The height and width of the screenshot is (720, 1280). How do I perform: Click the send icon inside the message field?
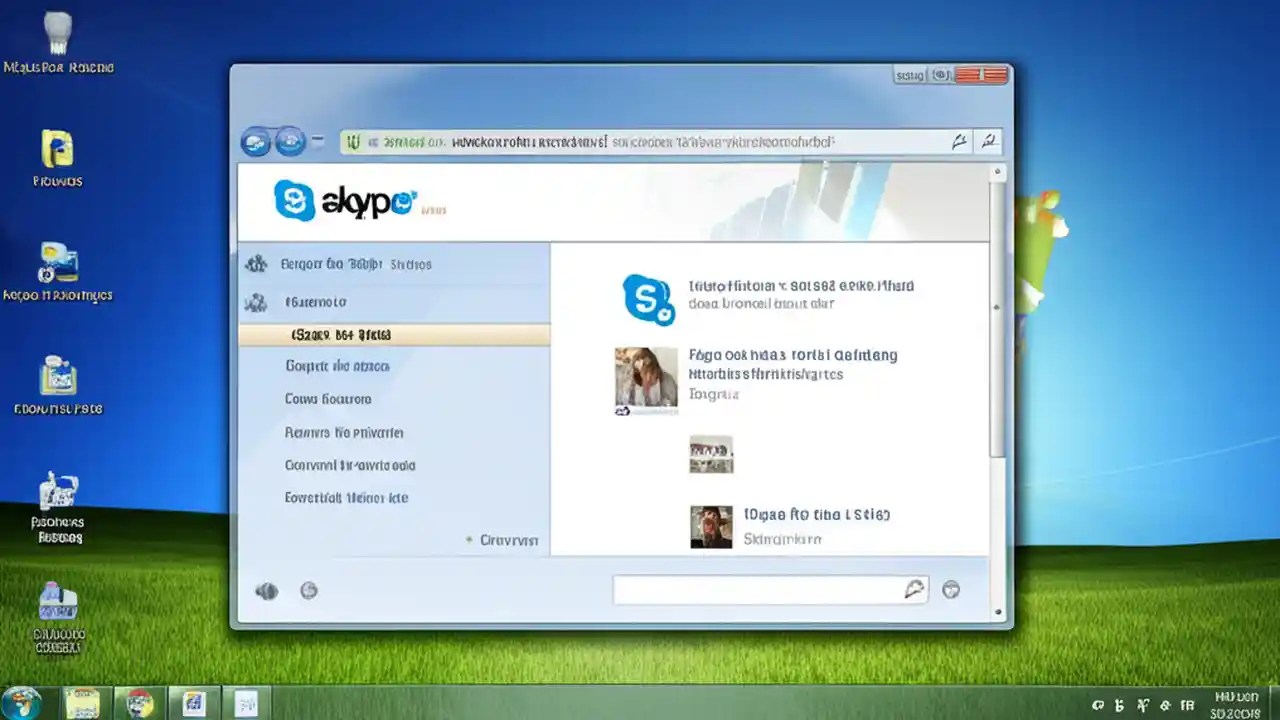[x=914, y=590]
